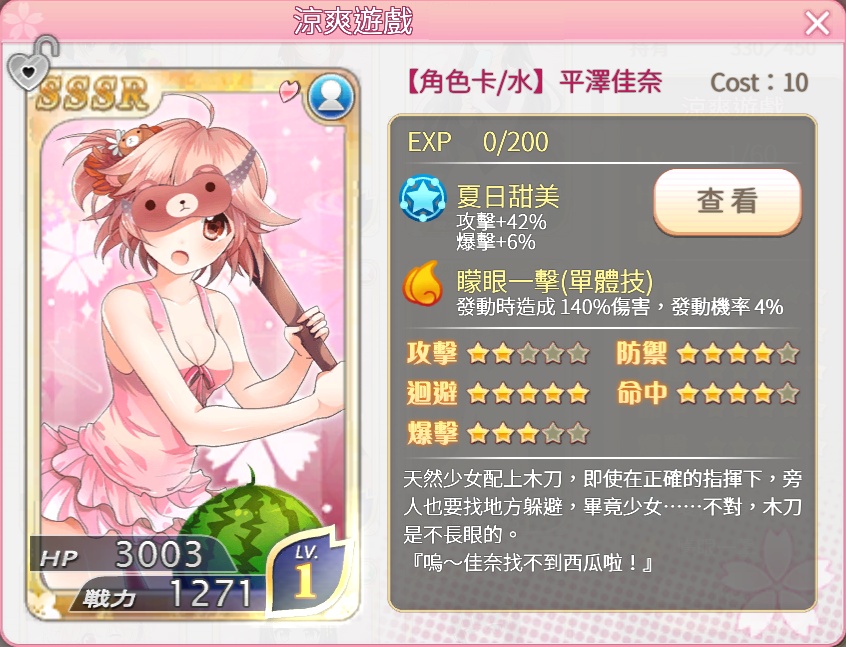Click the 命中 star rating row
Screen dimensions: 846x647
click(x=707, y=393)
